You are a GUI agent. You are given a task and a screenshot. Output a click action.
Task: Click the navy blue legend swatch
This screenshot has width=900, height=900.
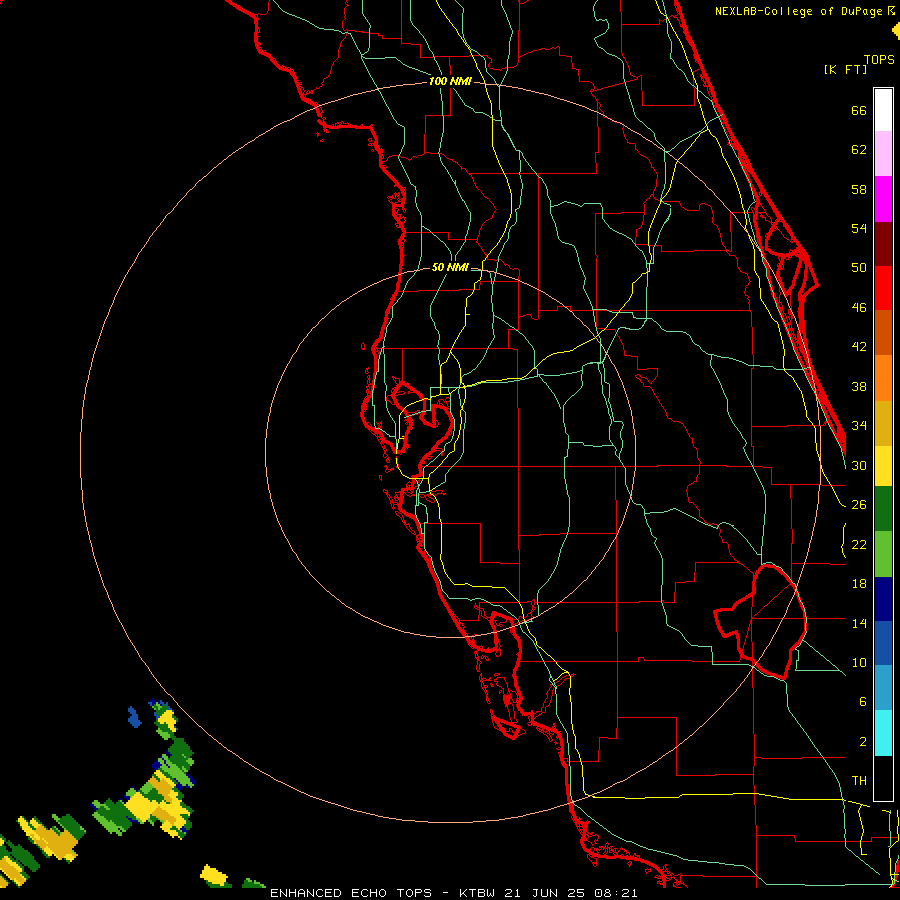click(883, 599)
